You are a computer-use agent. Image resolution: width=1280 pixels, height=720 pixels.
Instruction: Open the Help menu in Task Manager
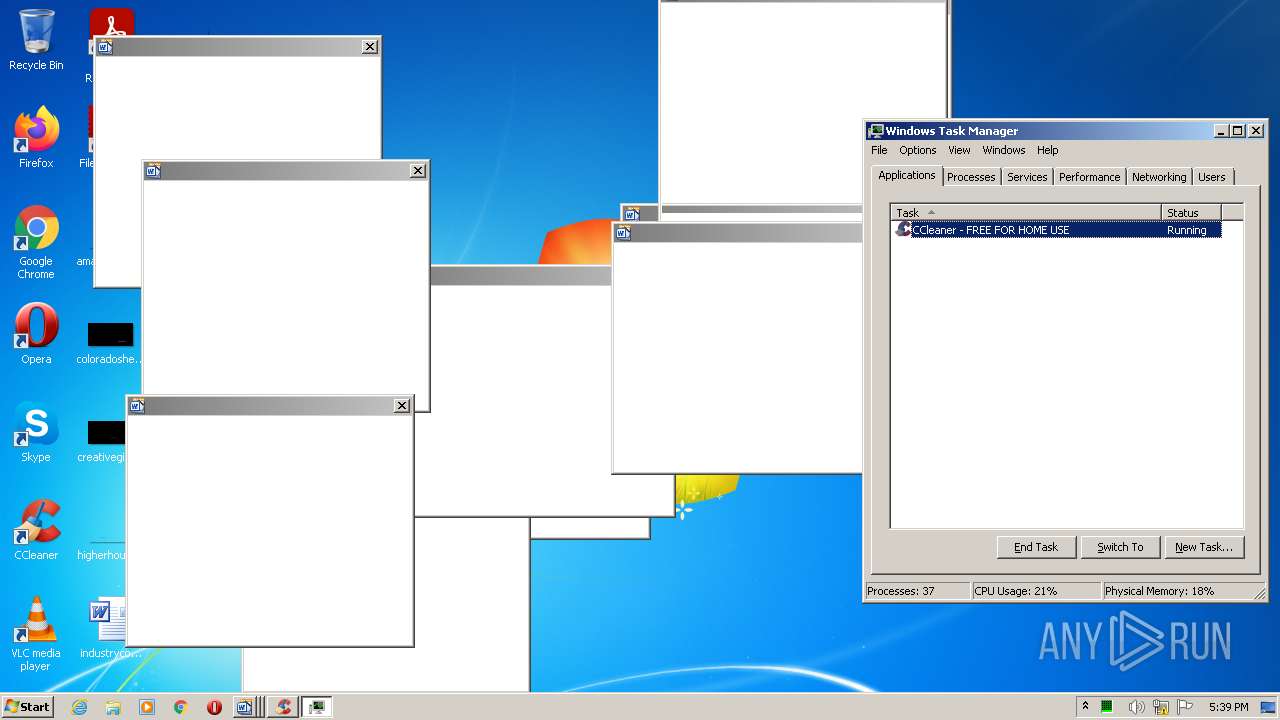click(x=1047, y=150)
